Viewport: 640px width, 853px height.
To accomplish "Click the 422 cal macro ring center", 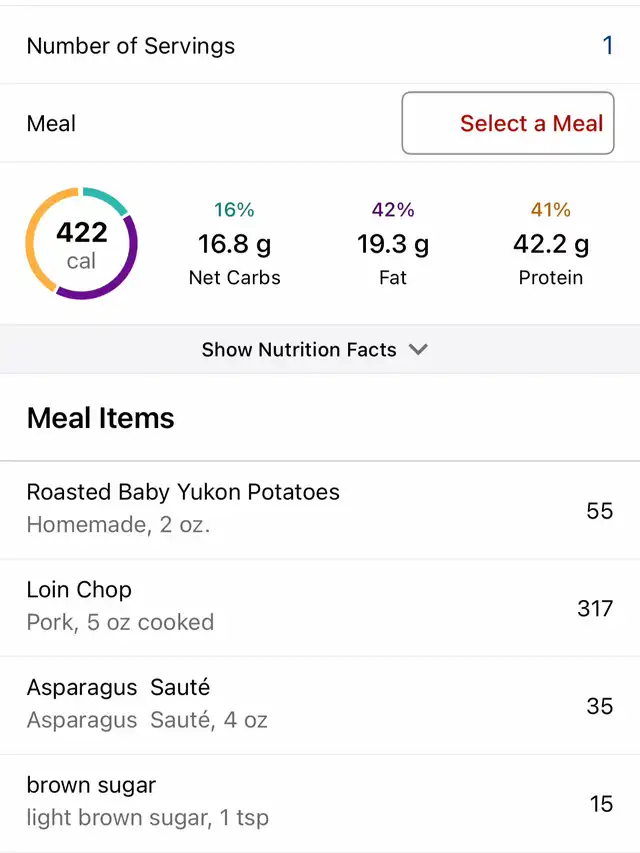I will (x=81, y=244).
